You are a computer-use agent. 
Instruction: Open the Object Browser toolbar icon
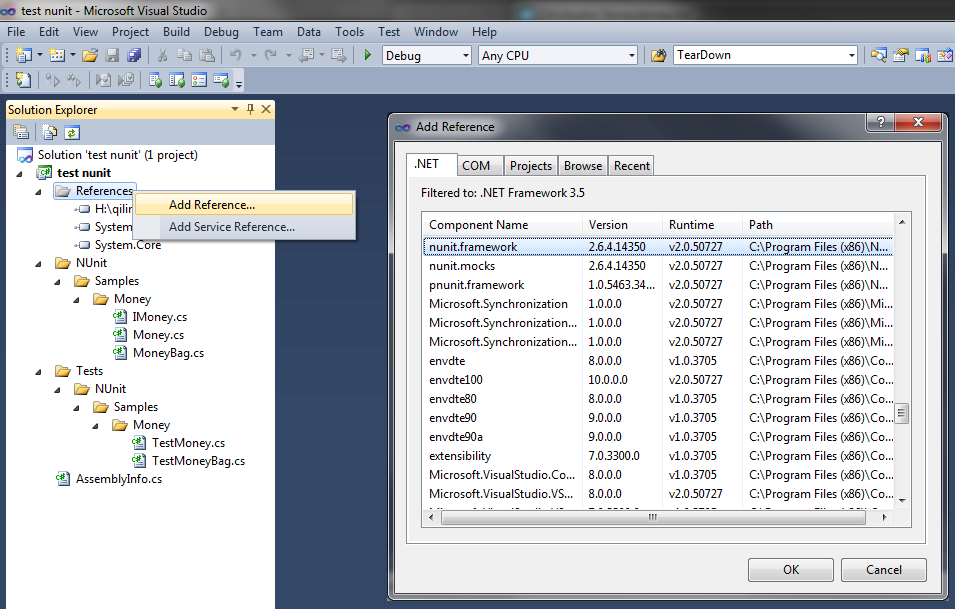923,55
